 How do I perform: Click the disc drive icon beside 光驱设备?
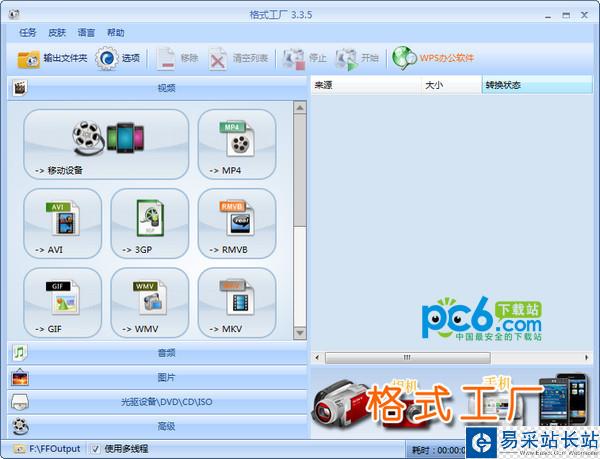point(20,402)
